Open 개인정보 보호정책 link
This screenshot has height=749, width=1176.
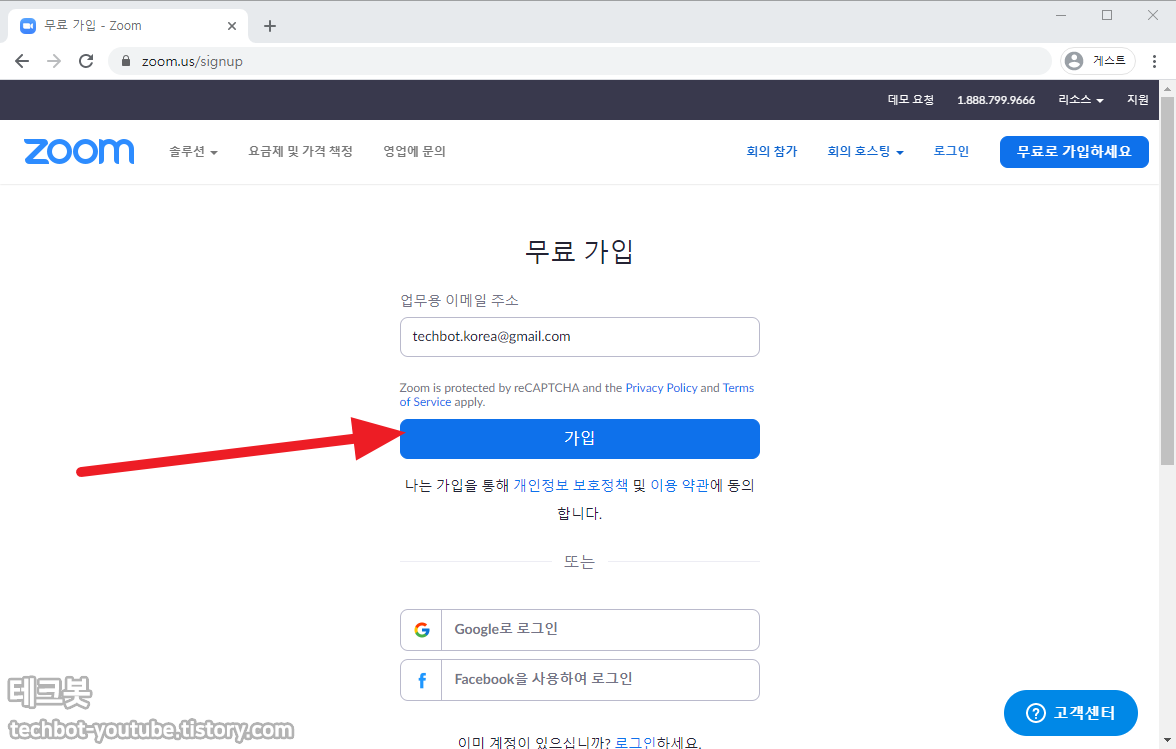(x=570, y=486)
